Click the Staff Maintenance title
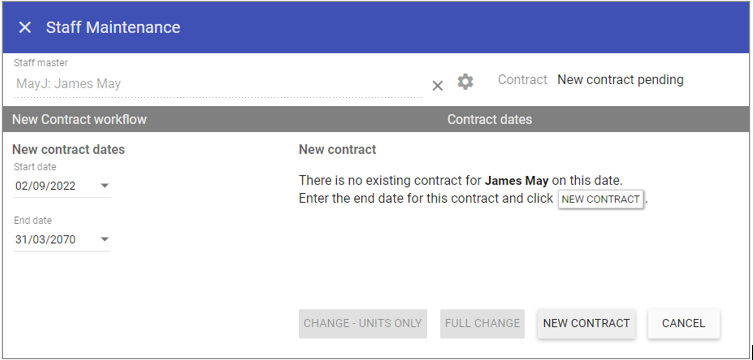 (113, 27)
